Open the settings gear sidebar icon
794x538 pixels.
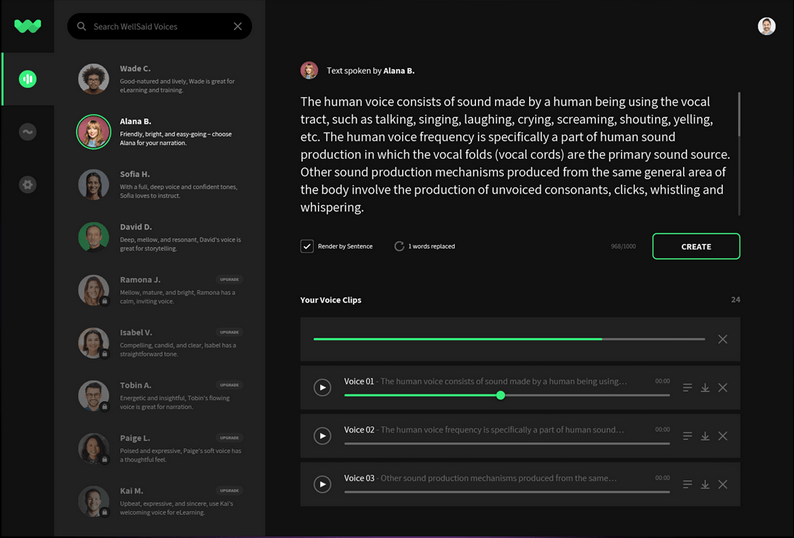[x=28, y=184]
